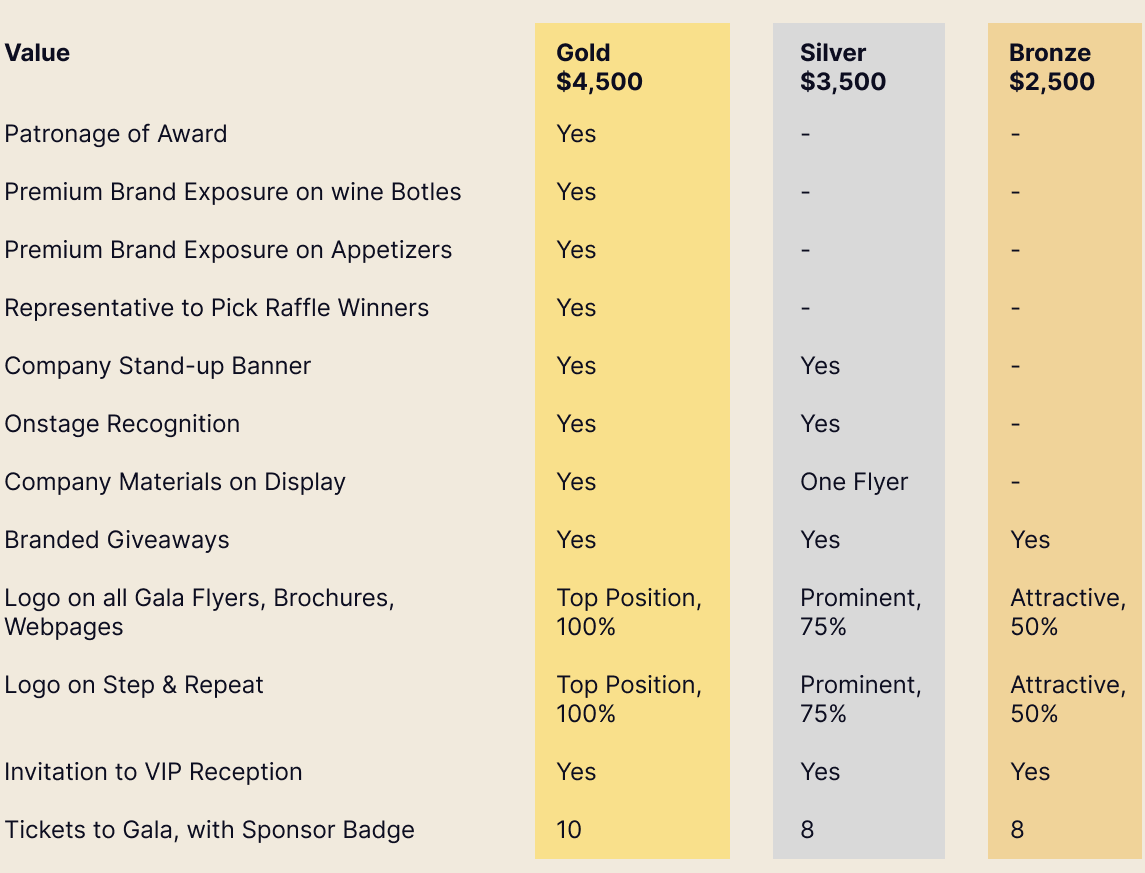Screen dimensions: 1145x873
Task: Click Silver's Prominent 75% Step & Repeat cell
Action: (x=860, y=699)
